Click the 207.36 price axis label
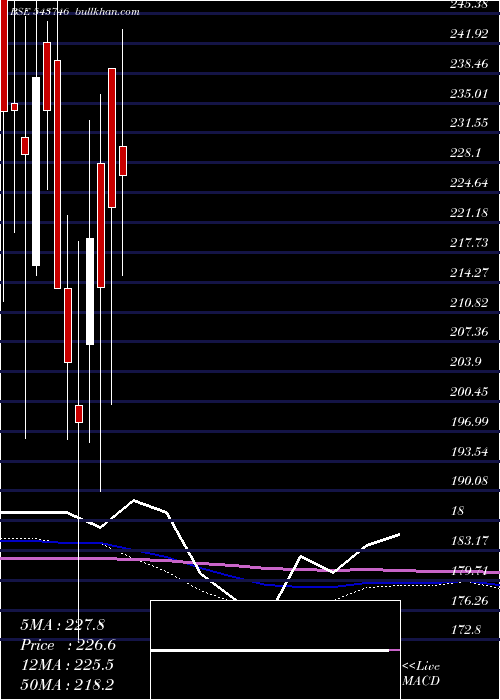500x700 pixels. pos(469,333)
